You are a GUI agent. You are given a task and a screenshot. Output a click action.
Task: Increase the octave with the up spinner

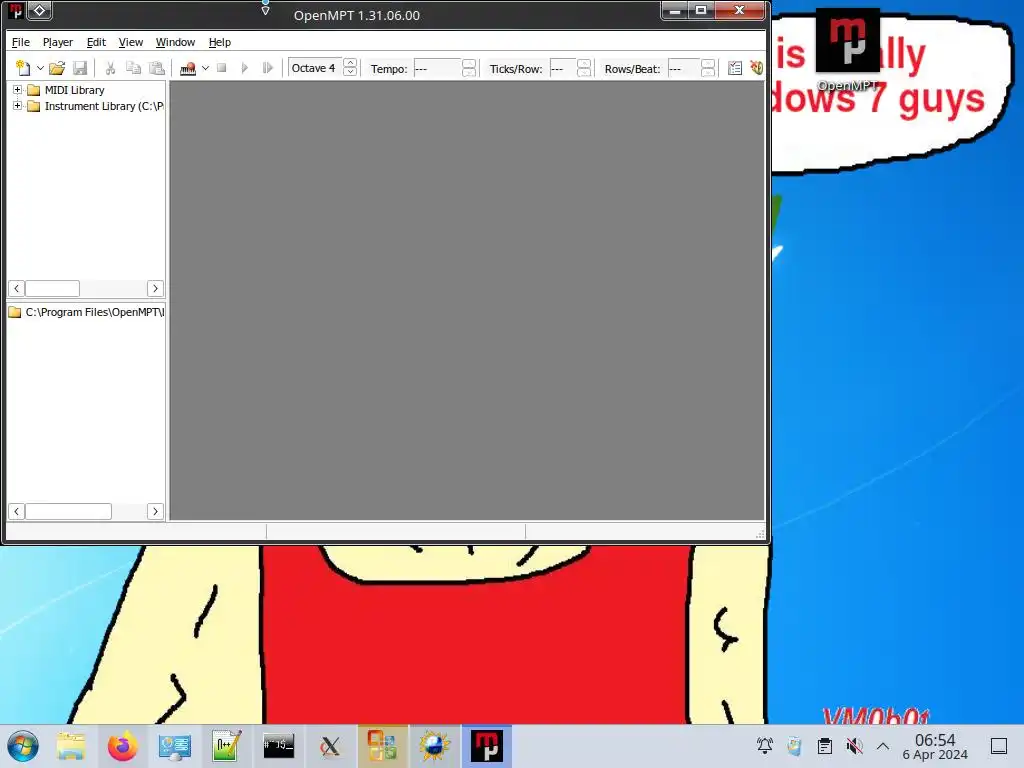tap(350, 63)
